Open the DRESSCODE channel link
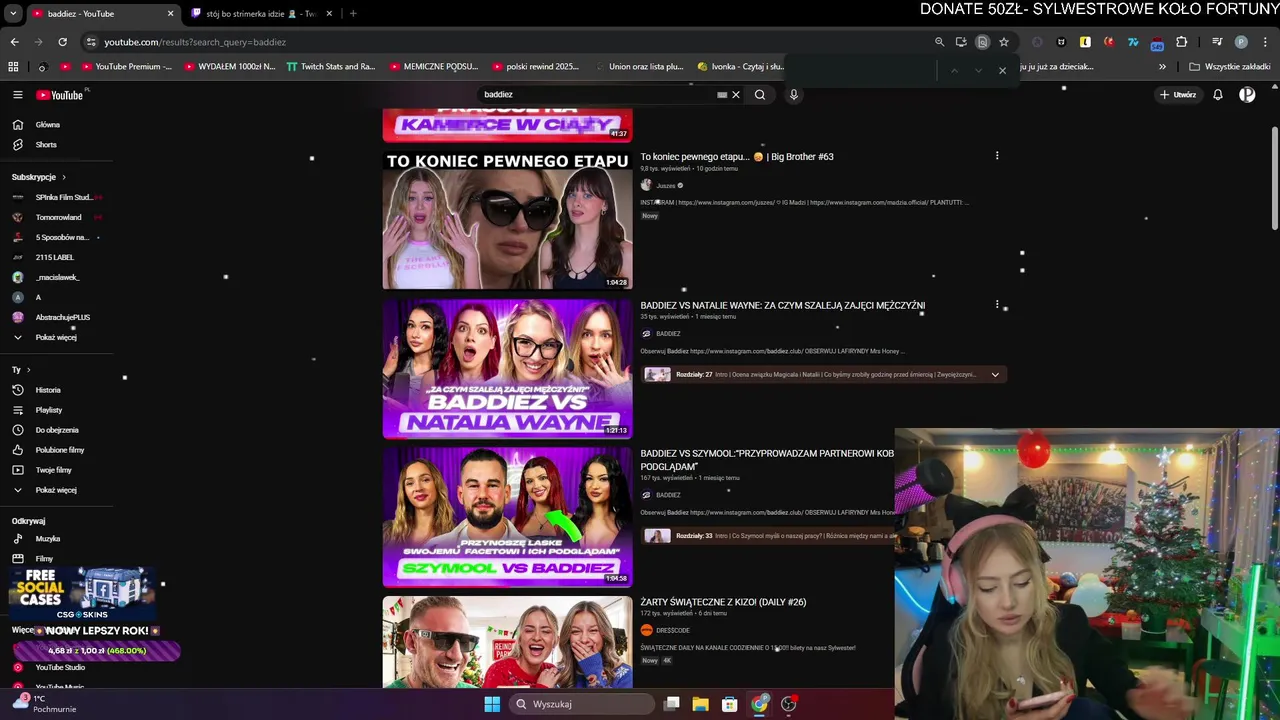The height and width of the screenshot is (720, 1280). [x=672, y=630]
